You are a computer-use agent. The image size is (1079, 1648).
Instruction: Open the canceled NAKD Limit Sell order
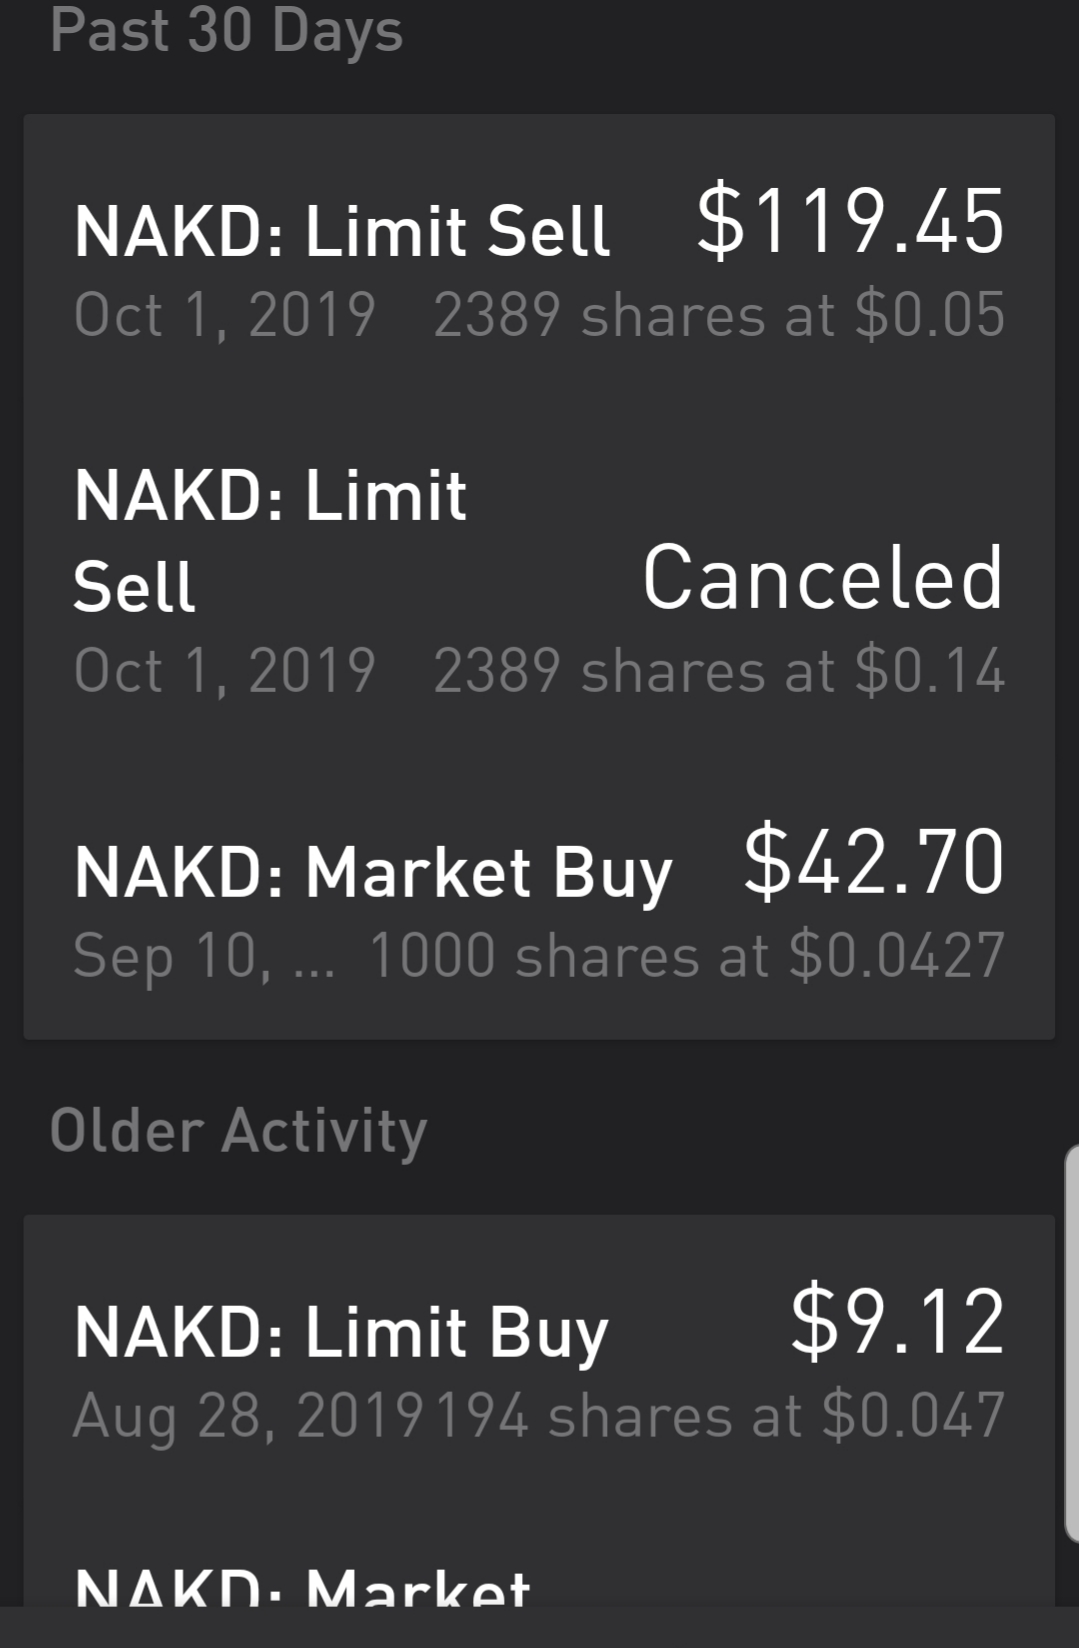pos(270,540)
